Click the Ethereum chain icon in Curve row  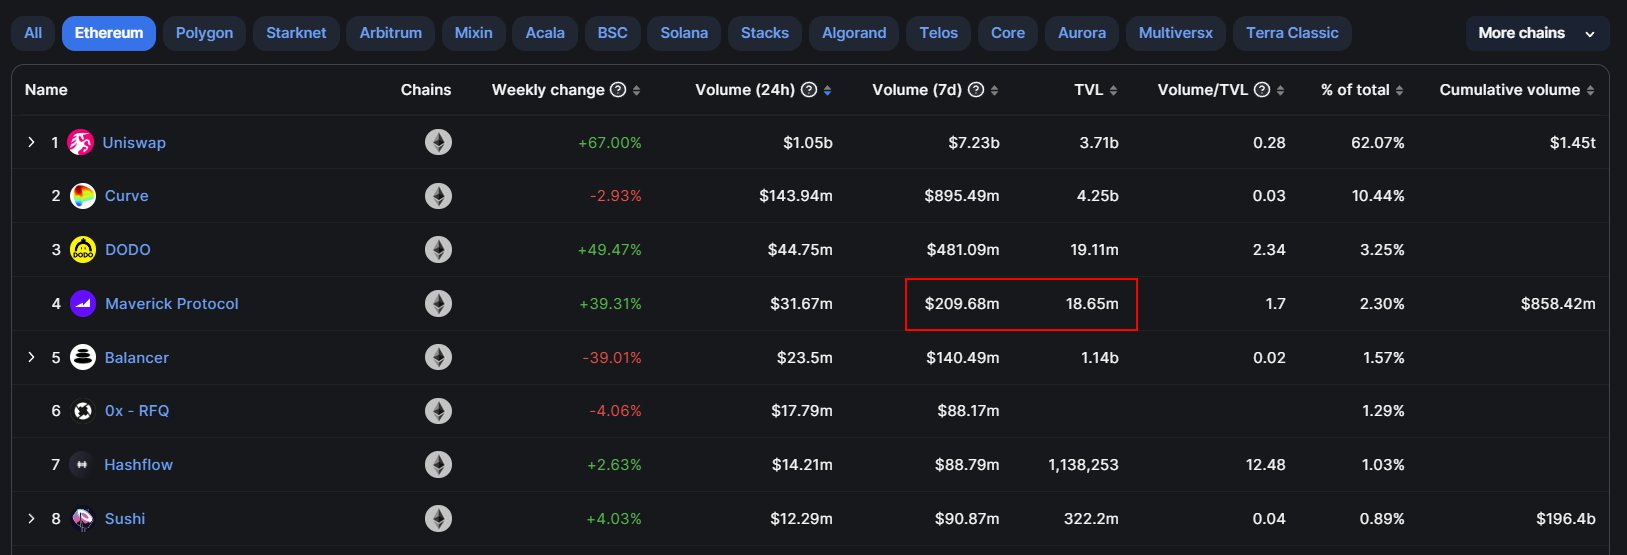click(438, 196)
